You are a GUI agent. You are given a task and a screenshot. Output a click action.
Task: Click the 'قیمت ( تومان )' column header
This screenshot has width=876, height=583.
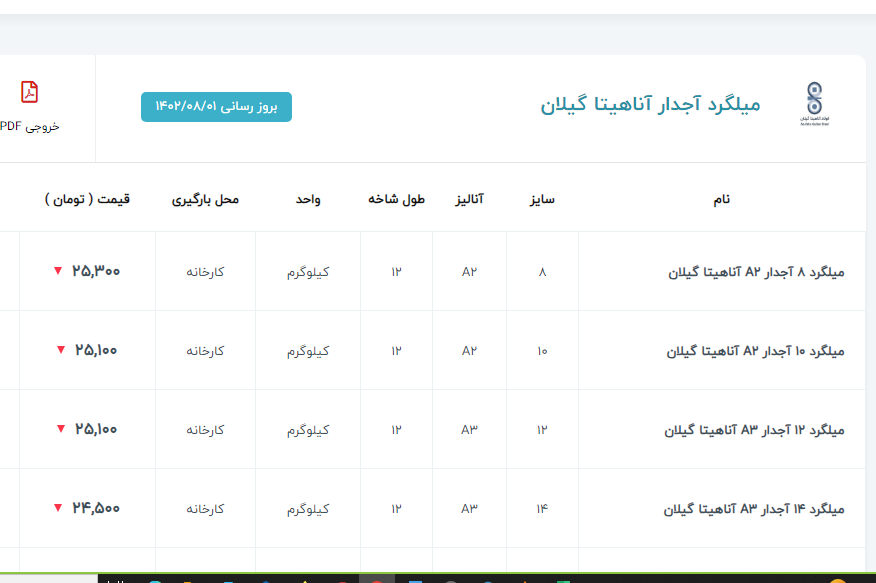pos(87,199)
